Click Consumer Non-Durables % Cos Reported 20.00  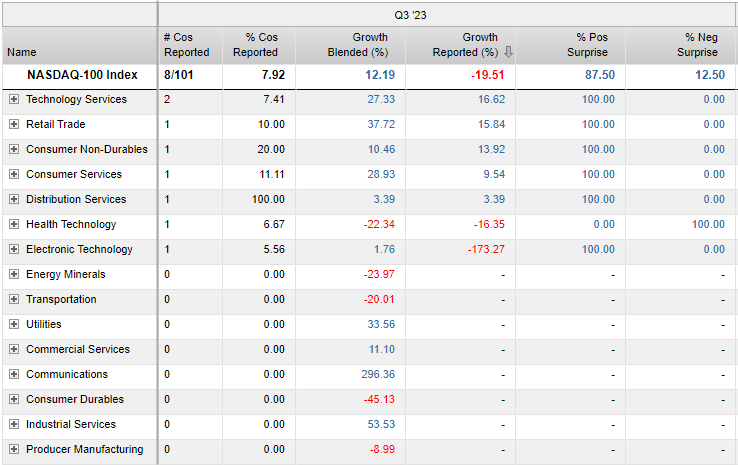[x=271, y=149]
